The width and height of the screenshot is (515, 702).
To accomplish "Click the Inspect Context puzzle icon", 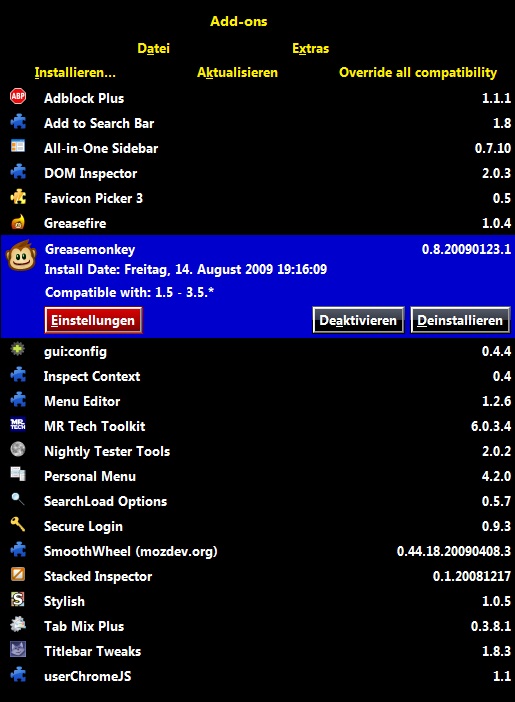I will coord(18,375).
